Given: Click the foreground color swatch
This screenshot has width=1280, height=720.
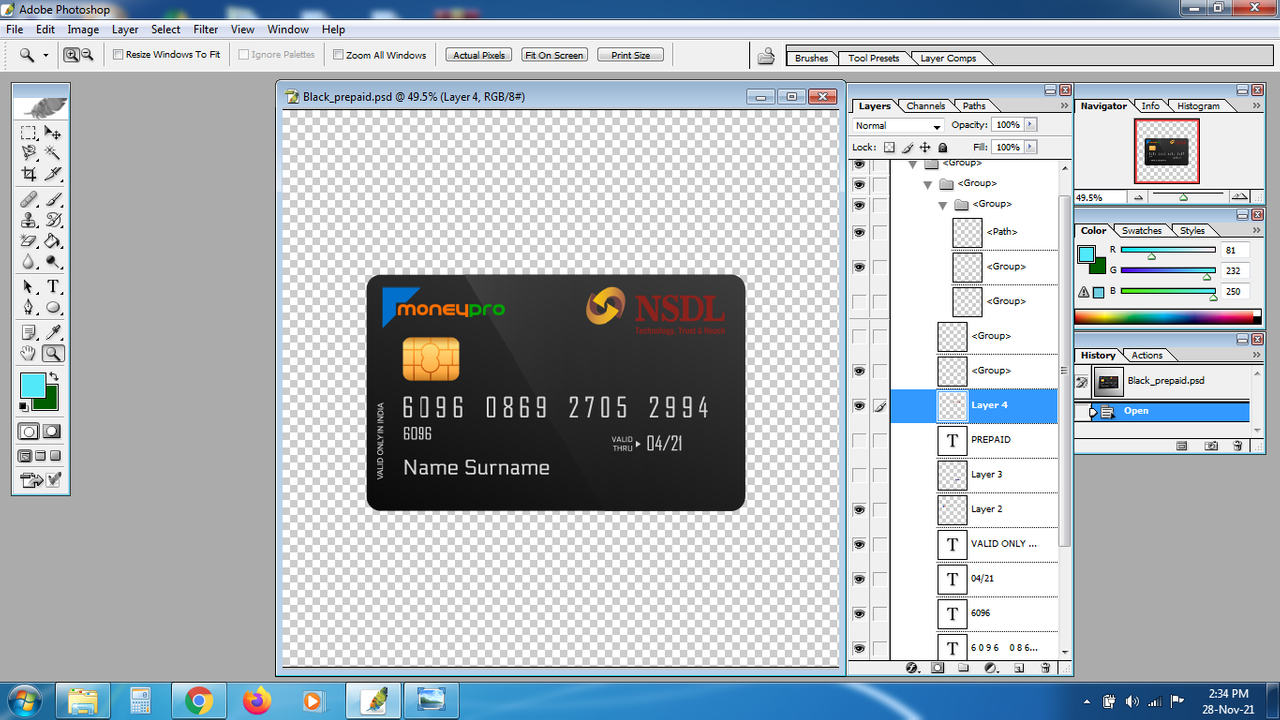Looking at the screenshot, I should click(x=33, y=385).
